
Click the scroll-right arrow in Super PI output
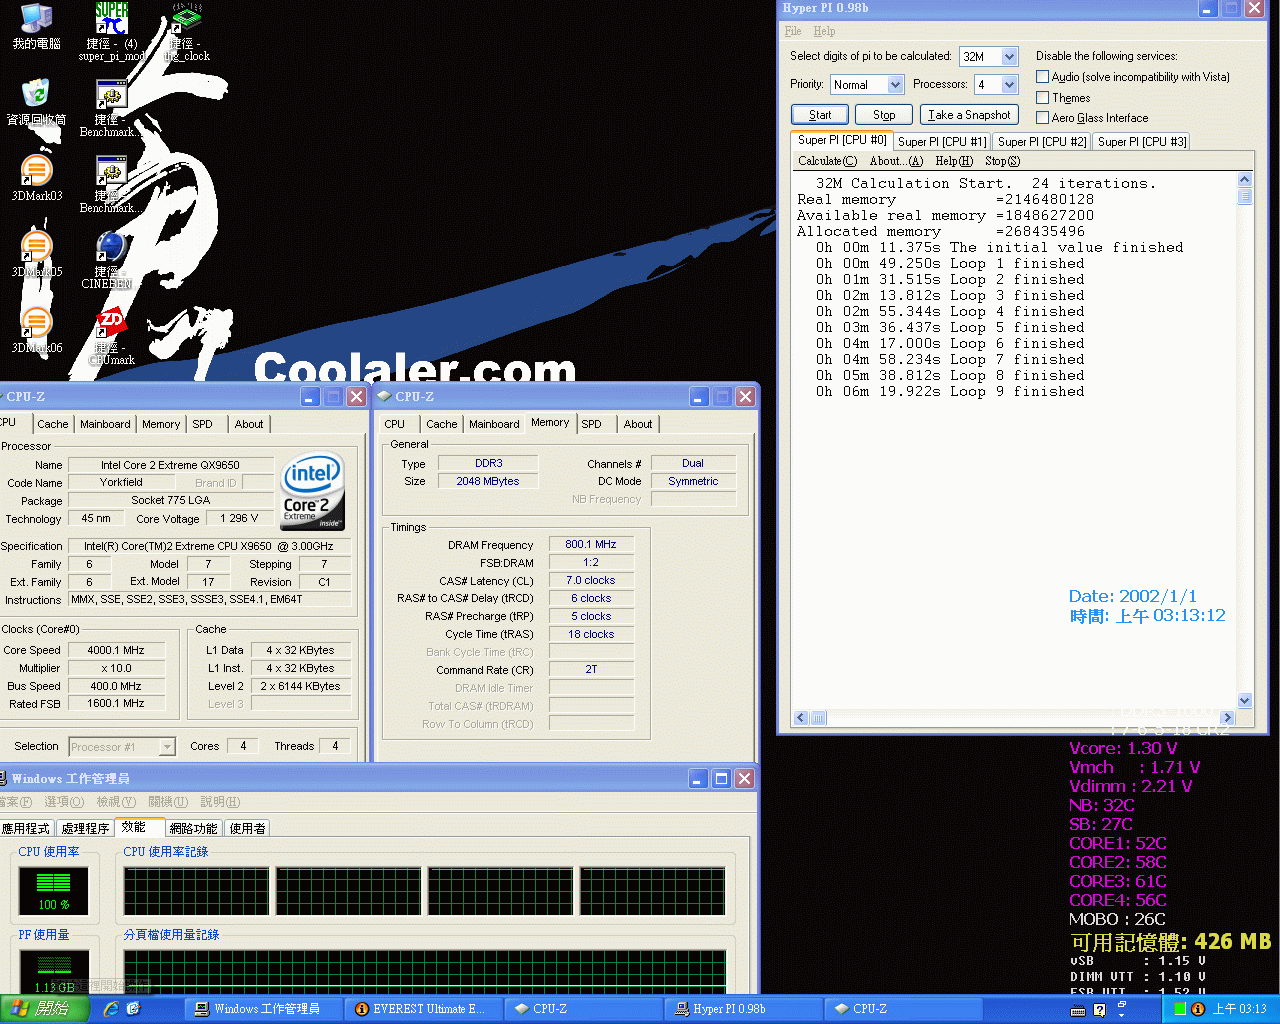point(1228,718)
